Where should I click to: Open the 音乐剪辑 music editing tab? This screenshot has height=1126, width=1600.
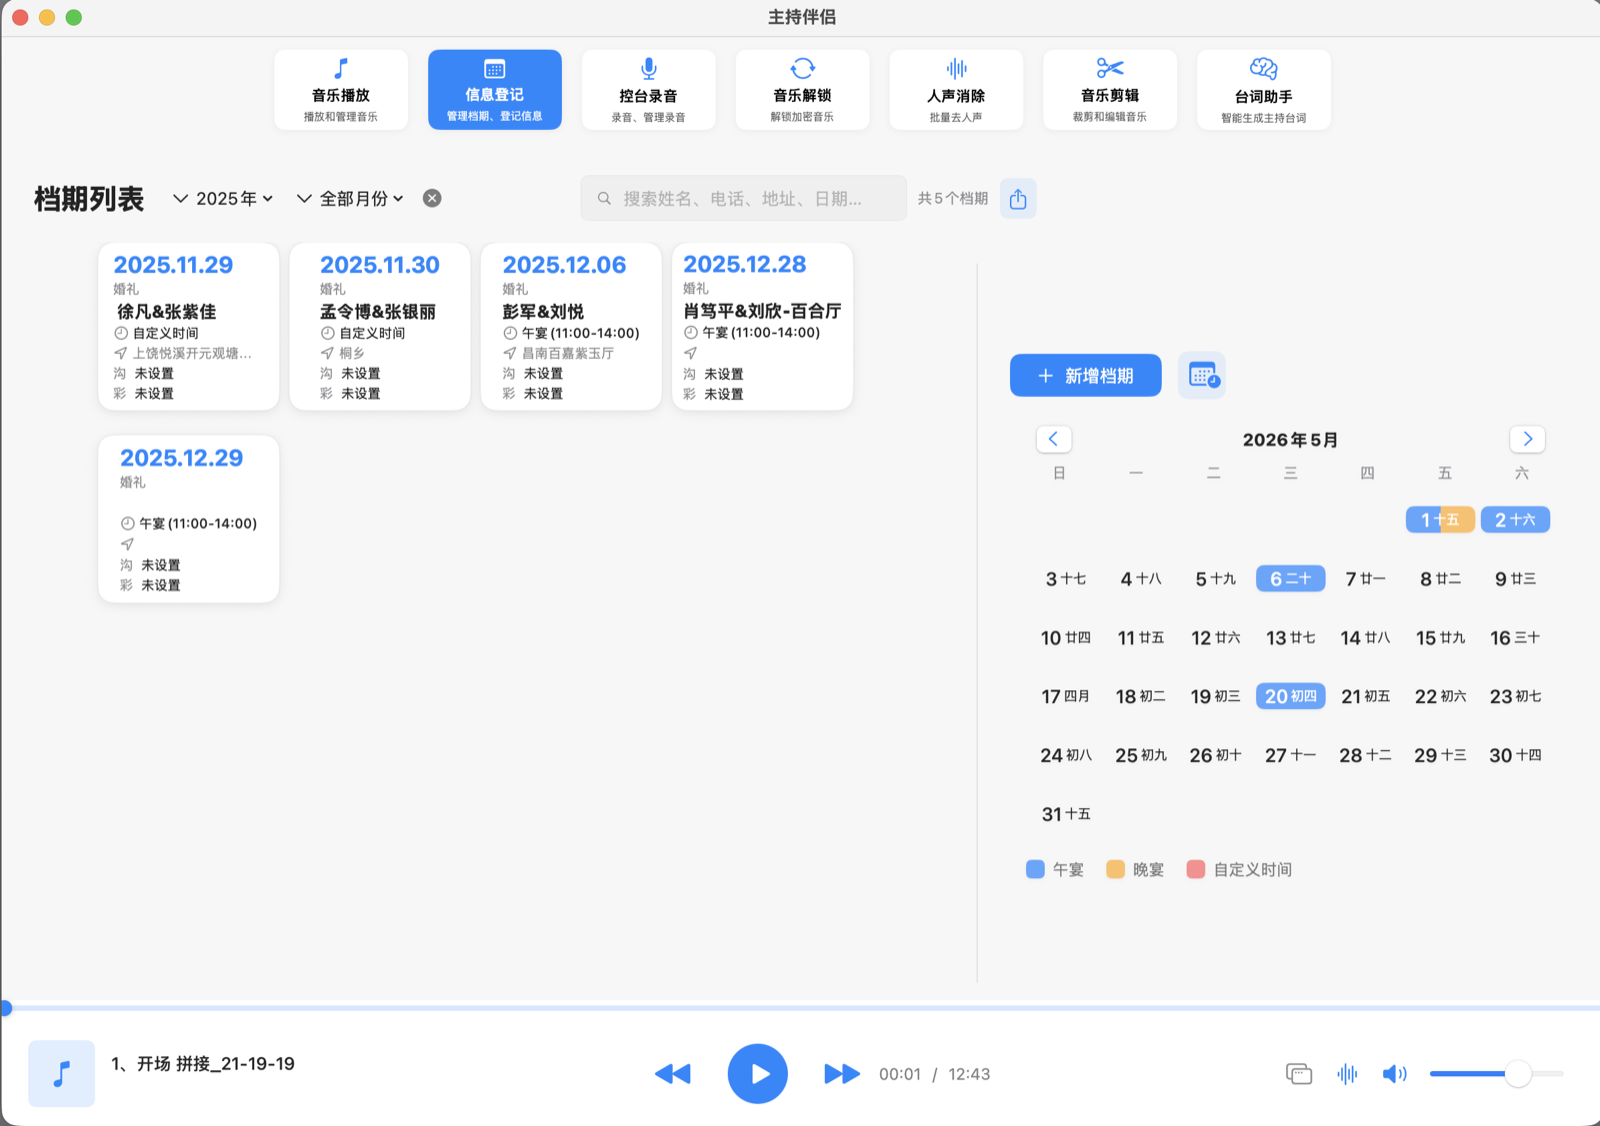1110,90
